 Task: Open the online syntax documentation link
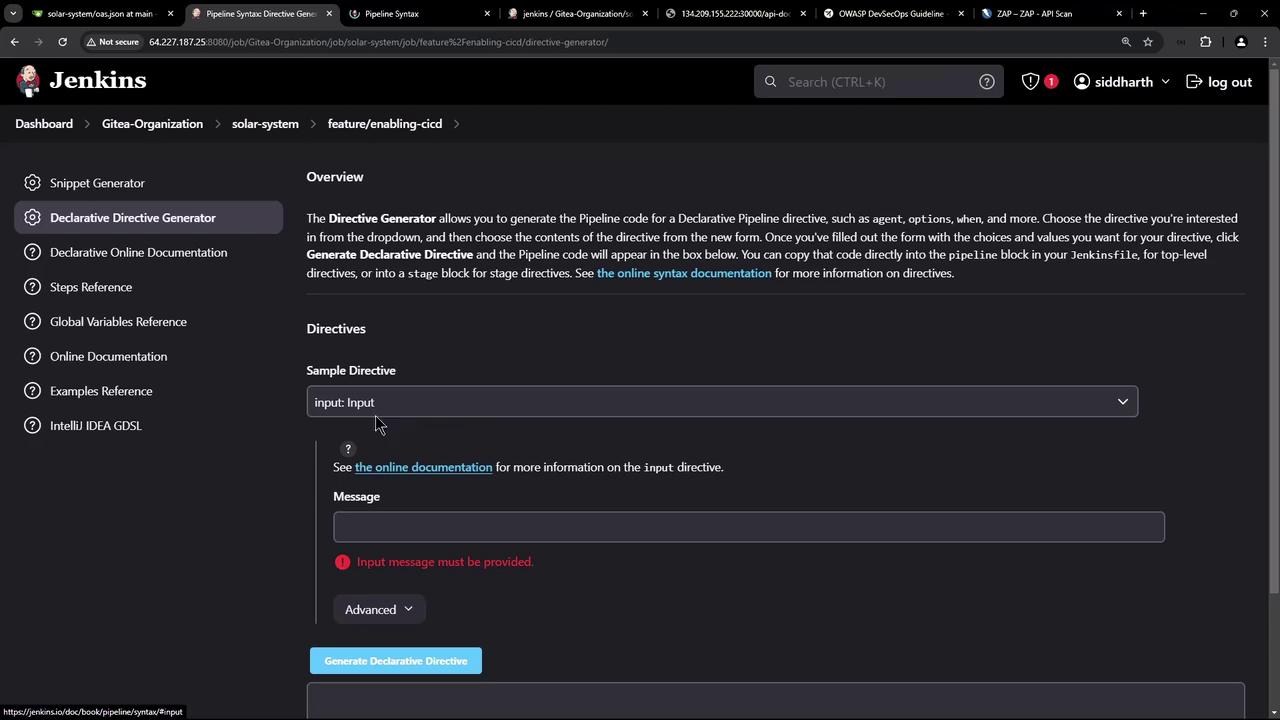tap(684, 273)
